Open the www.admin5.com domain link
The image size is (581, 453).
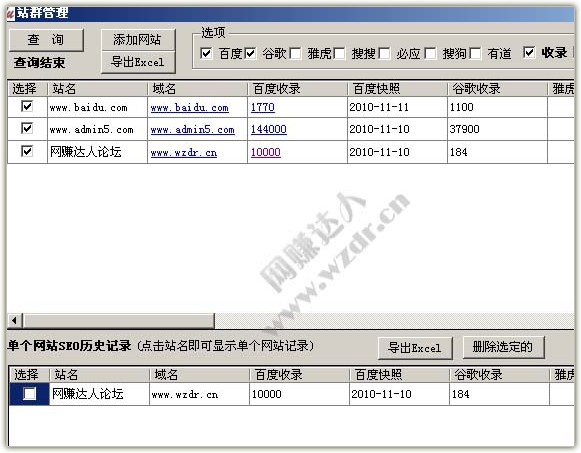point(192,130)
